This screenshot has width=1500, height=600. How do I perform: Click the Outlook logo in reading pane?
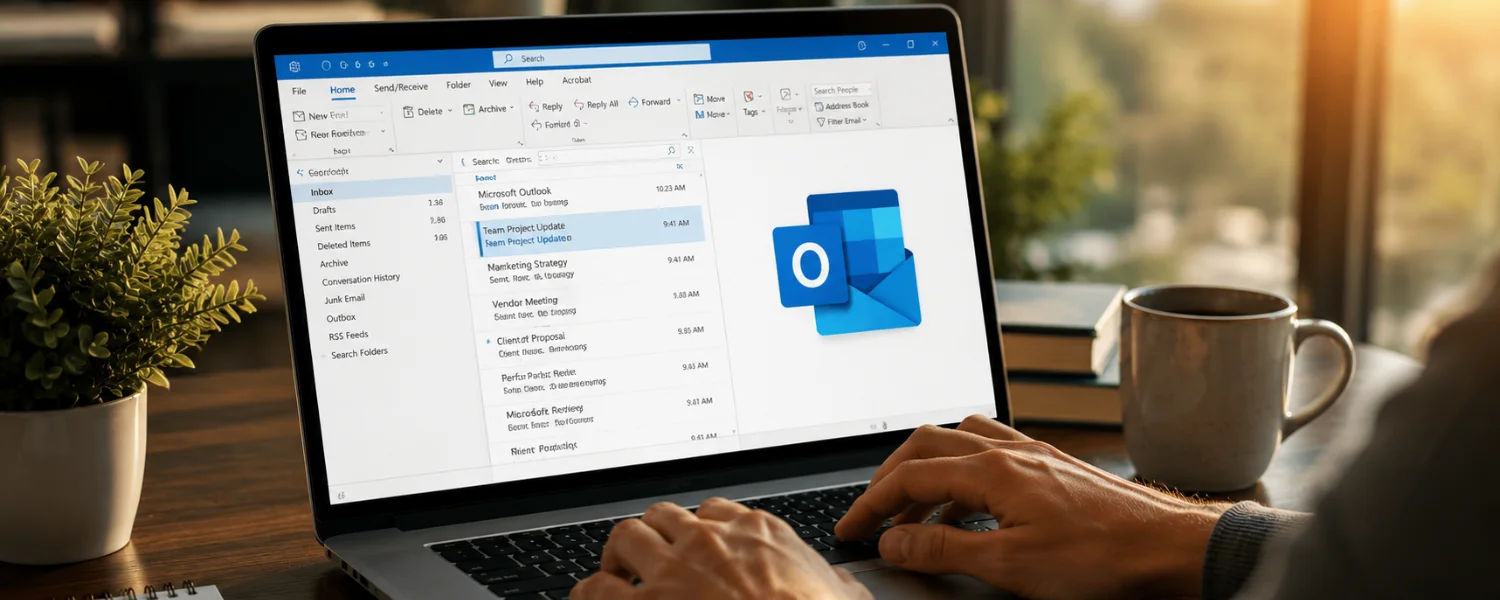846,262
